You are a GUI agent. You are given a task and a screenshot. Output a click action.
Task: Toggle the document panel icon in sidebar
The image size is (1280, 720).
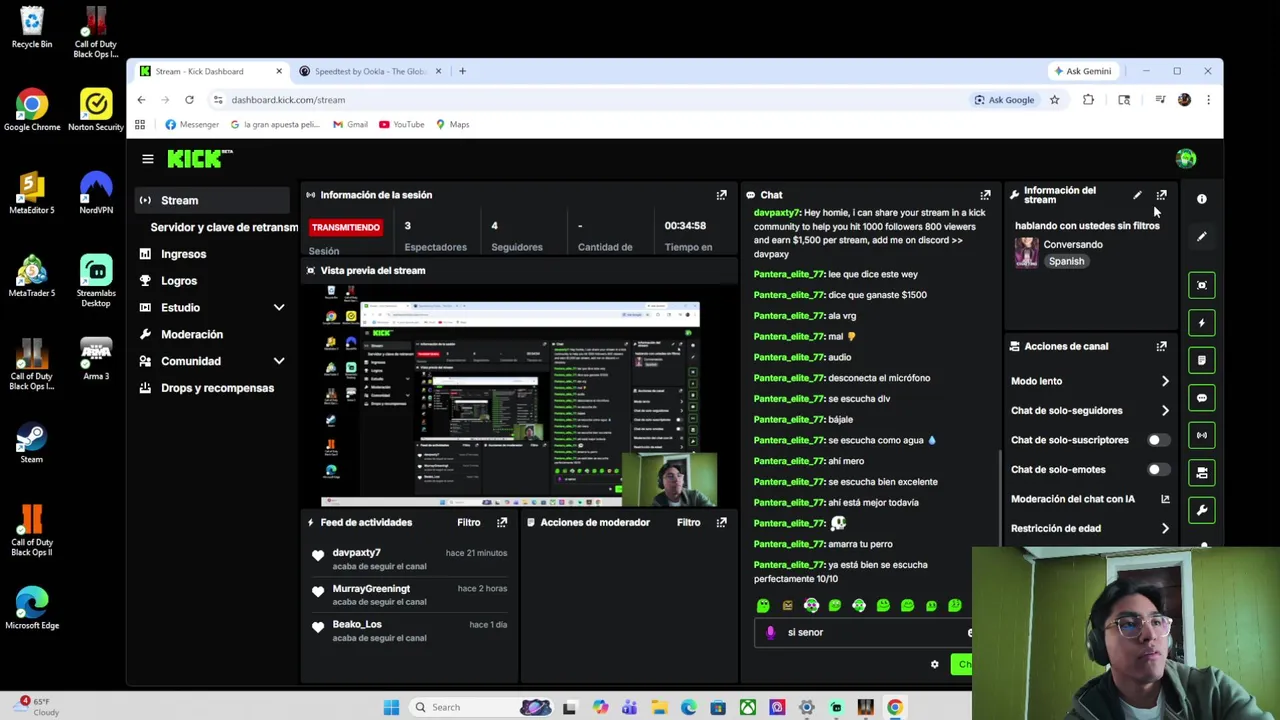(1202, 360)
